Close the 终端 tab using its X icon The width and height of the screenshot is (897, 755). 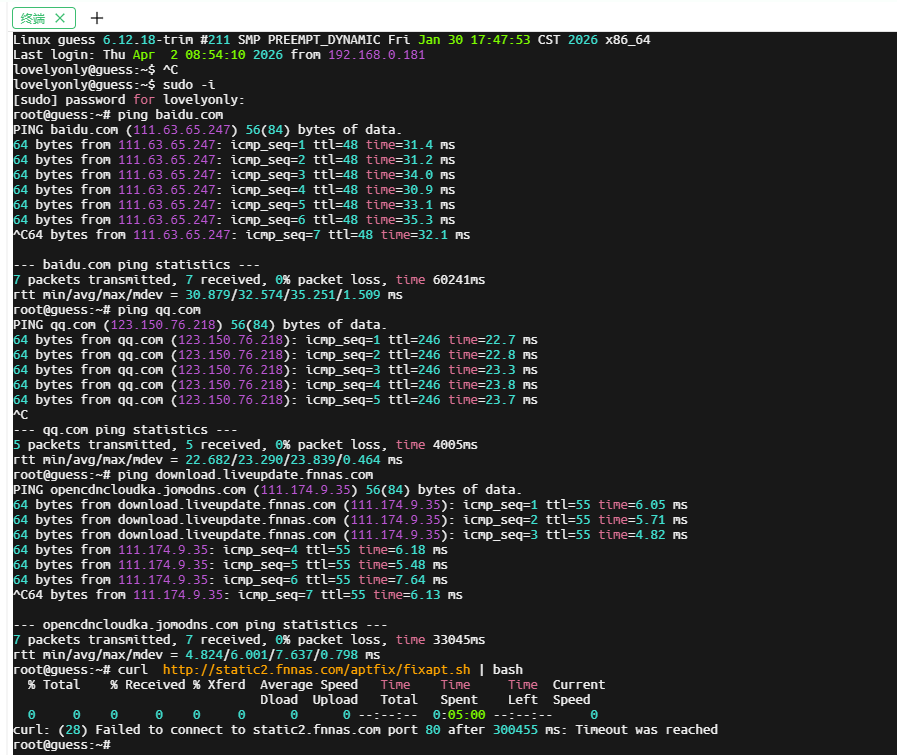coord(62,18)
